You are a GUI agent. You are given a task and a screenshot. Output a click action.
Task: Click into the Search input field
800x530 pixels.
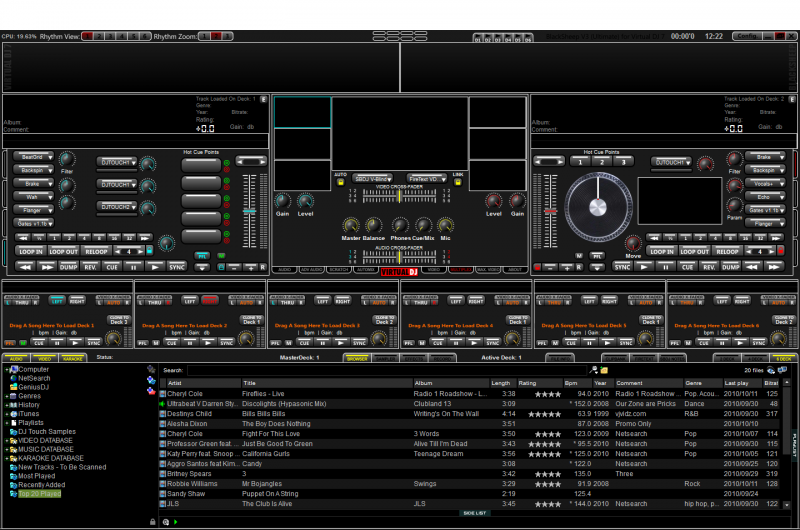(x=387, y=370)
